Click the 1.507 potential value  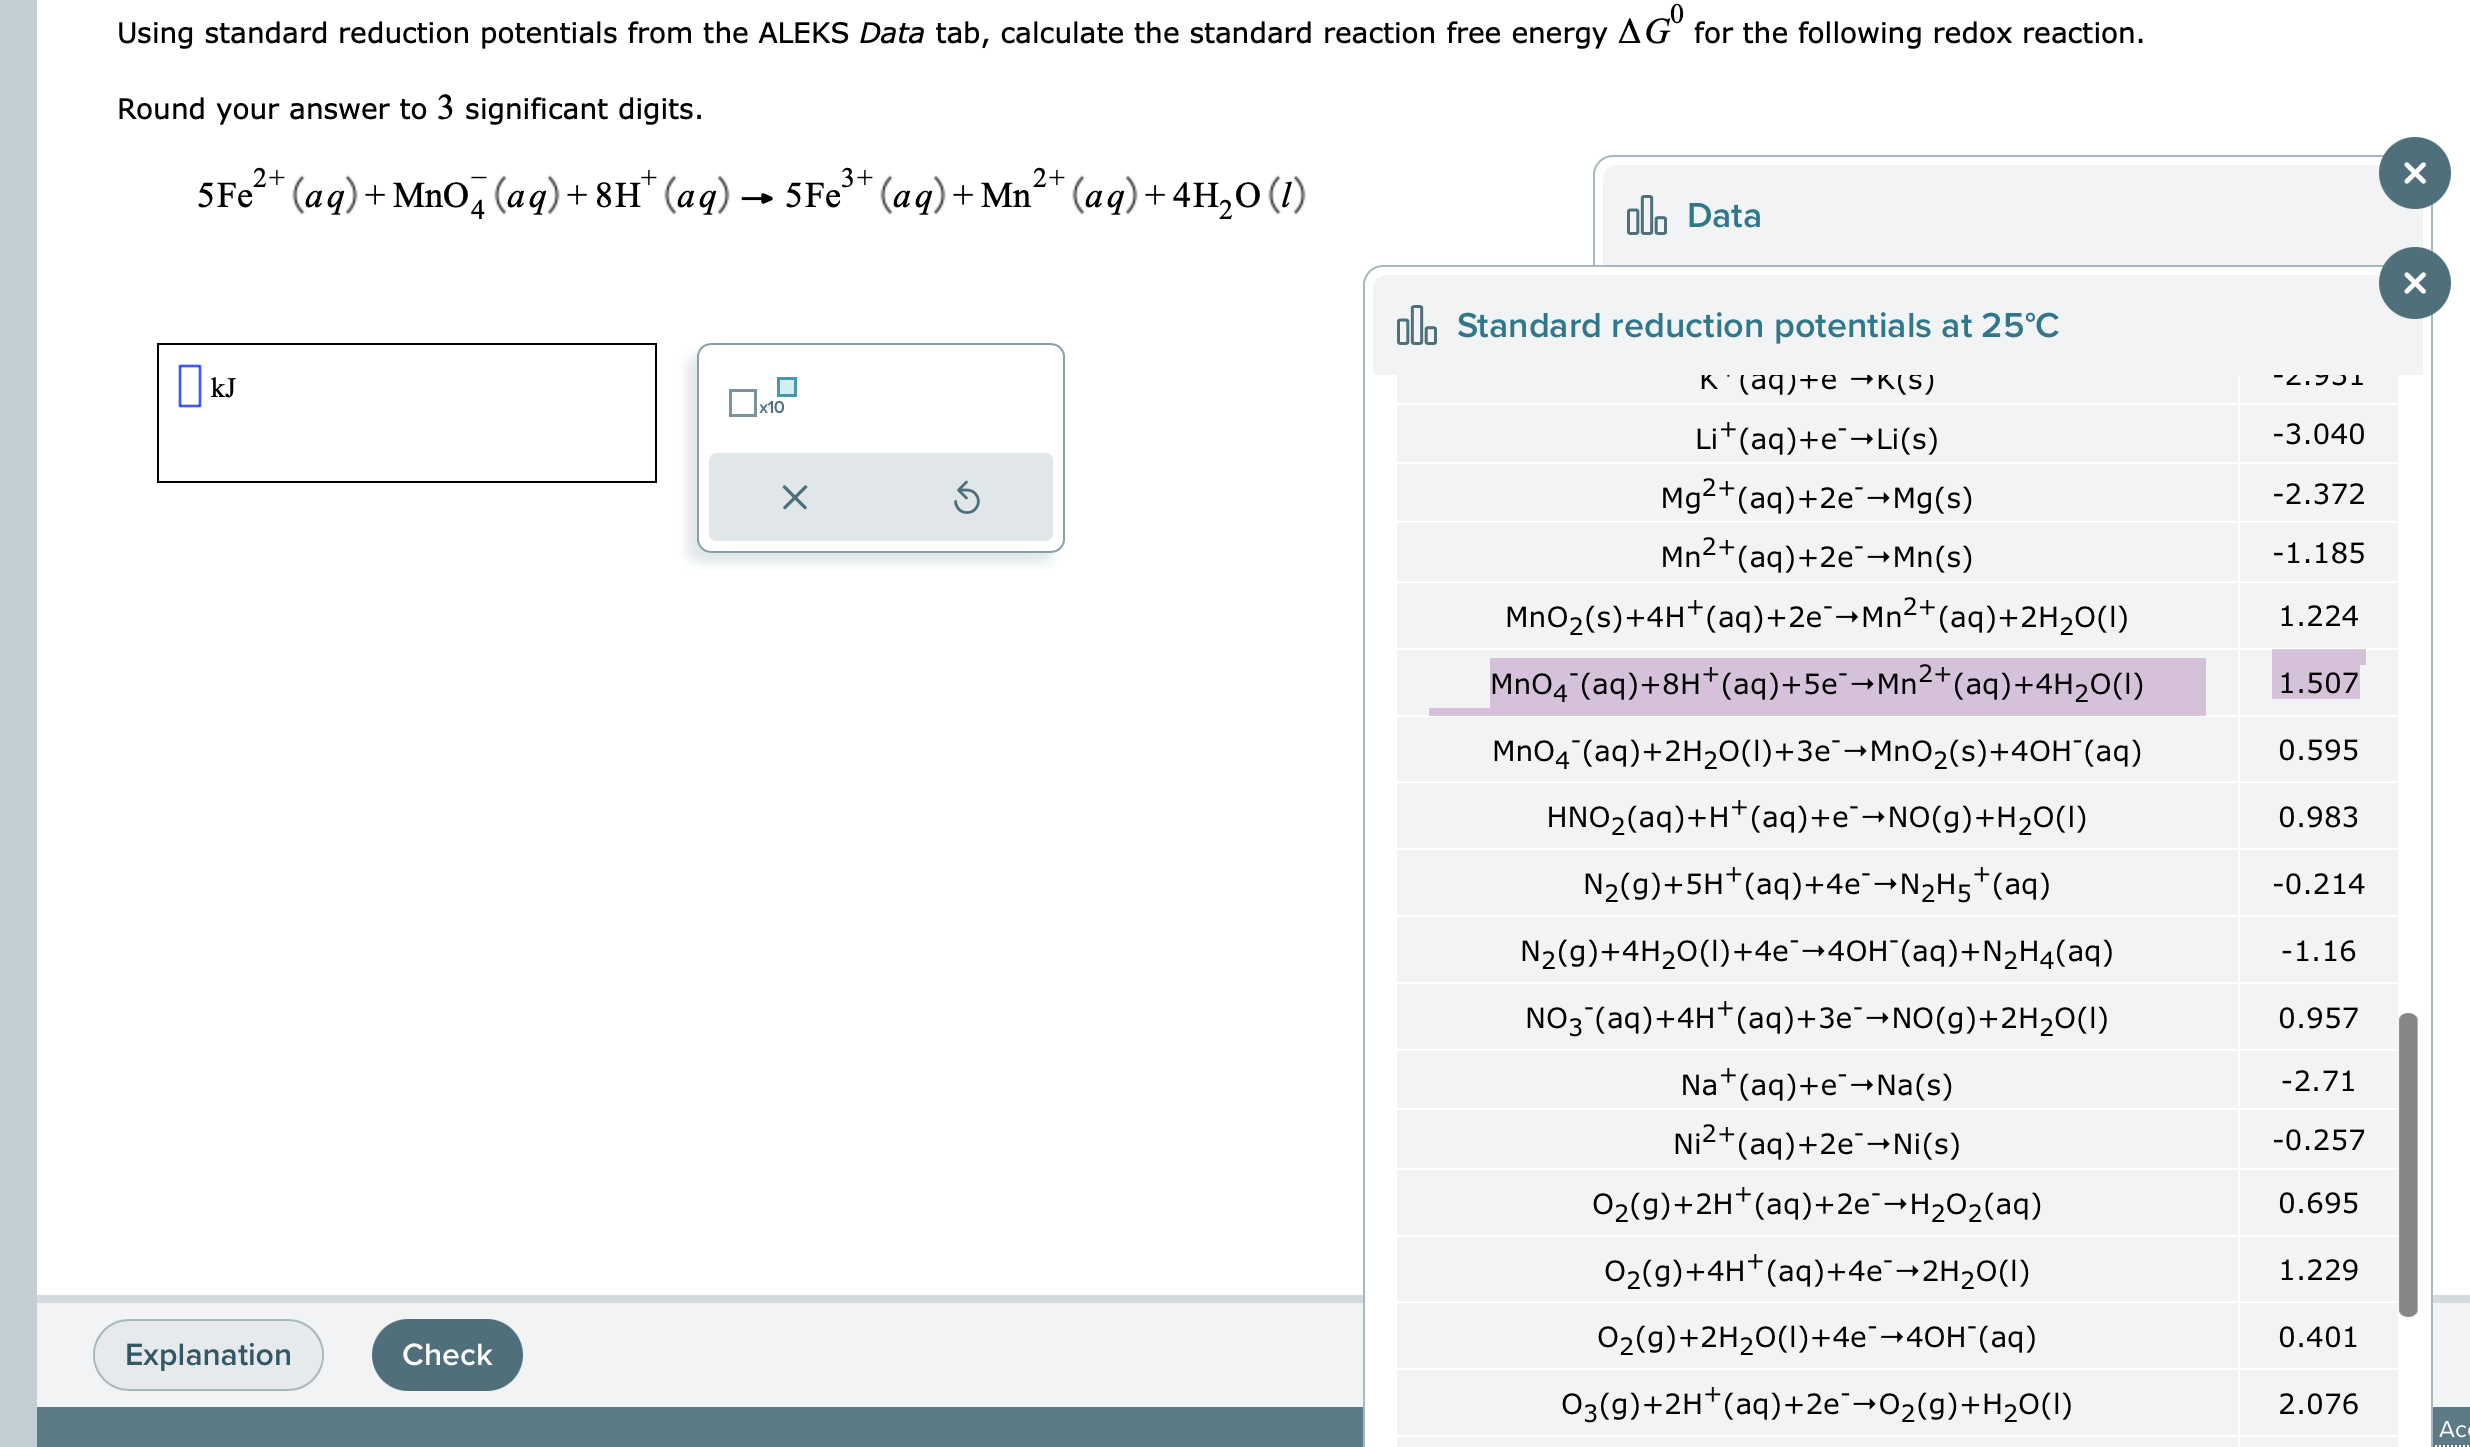[x=2317, y=684]
